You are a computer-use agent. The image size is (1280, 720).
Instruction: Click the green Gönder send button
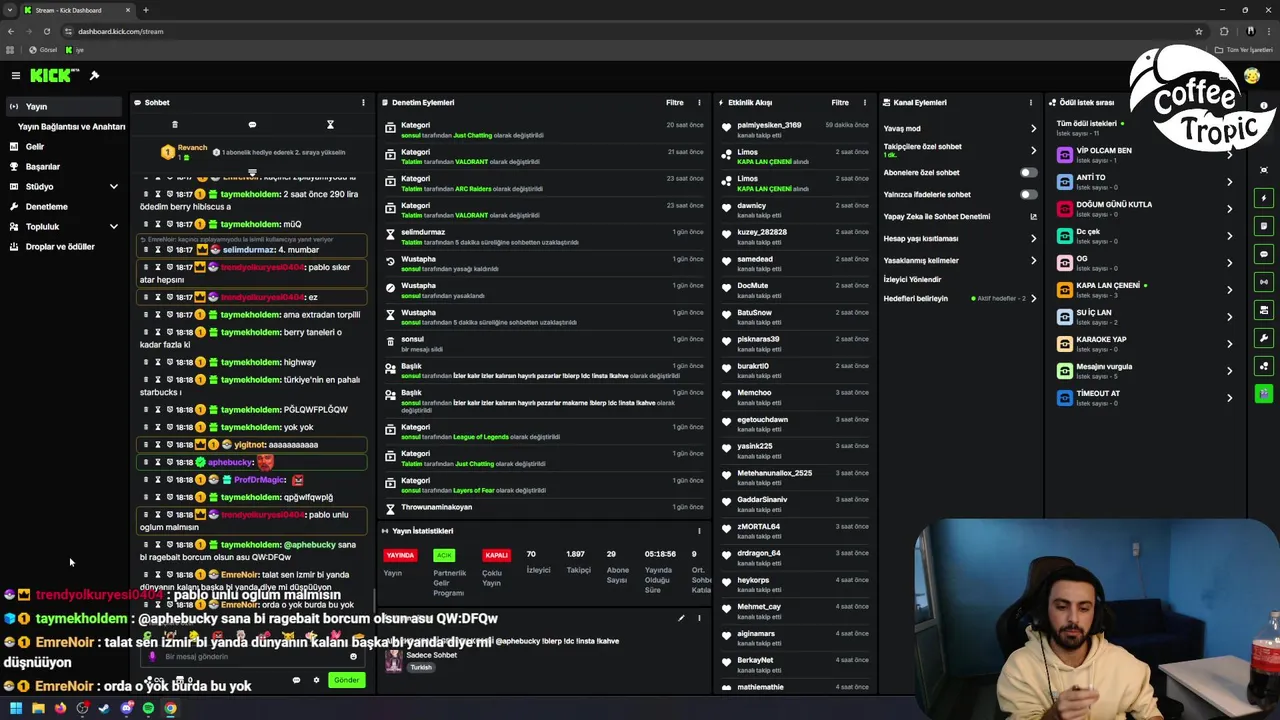[346, 680]
